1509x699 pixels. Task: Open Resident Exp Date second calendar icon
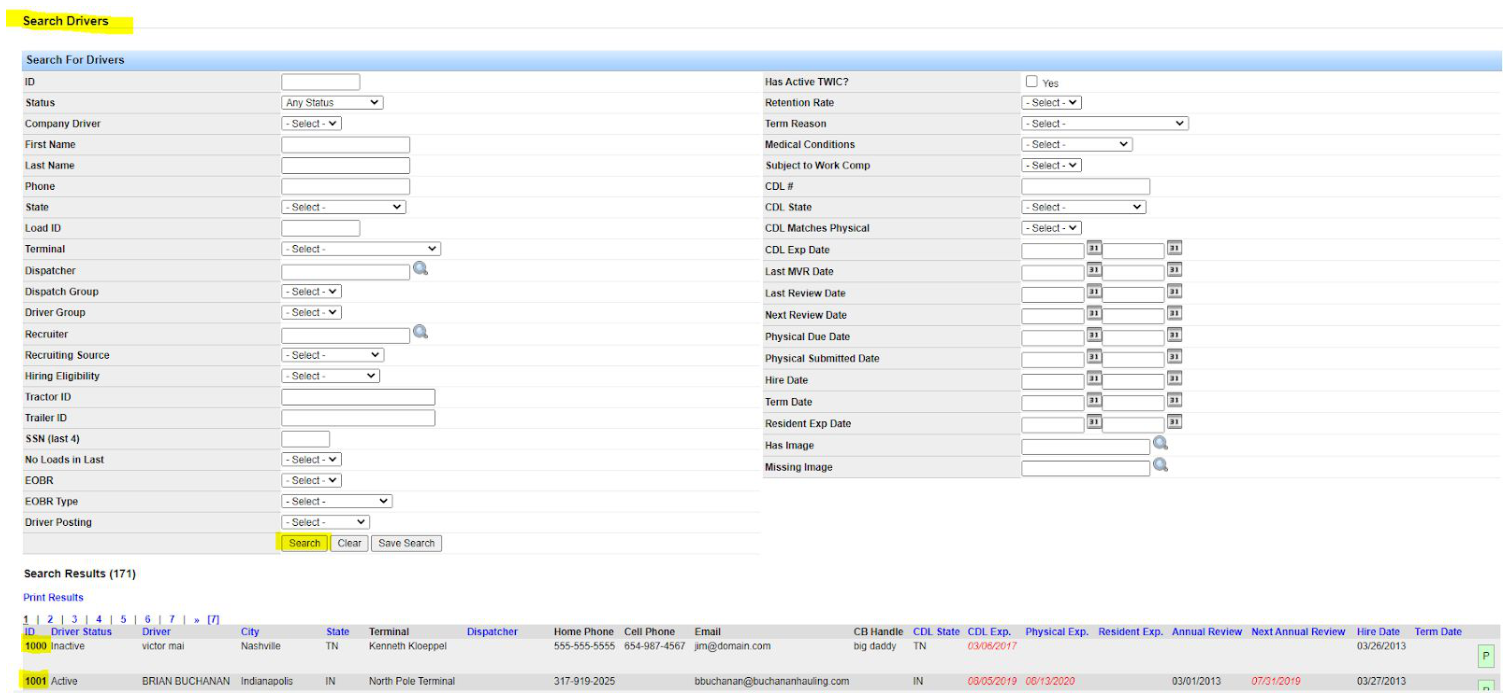pyautogui.click(x=1175, y=422)
